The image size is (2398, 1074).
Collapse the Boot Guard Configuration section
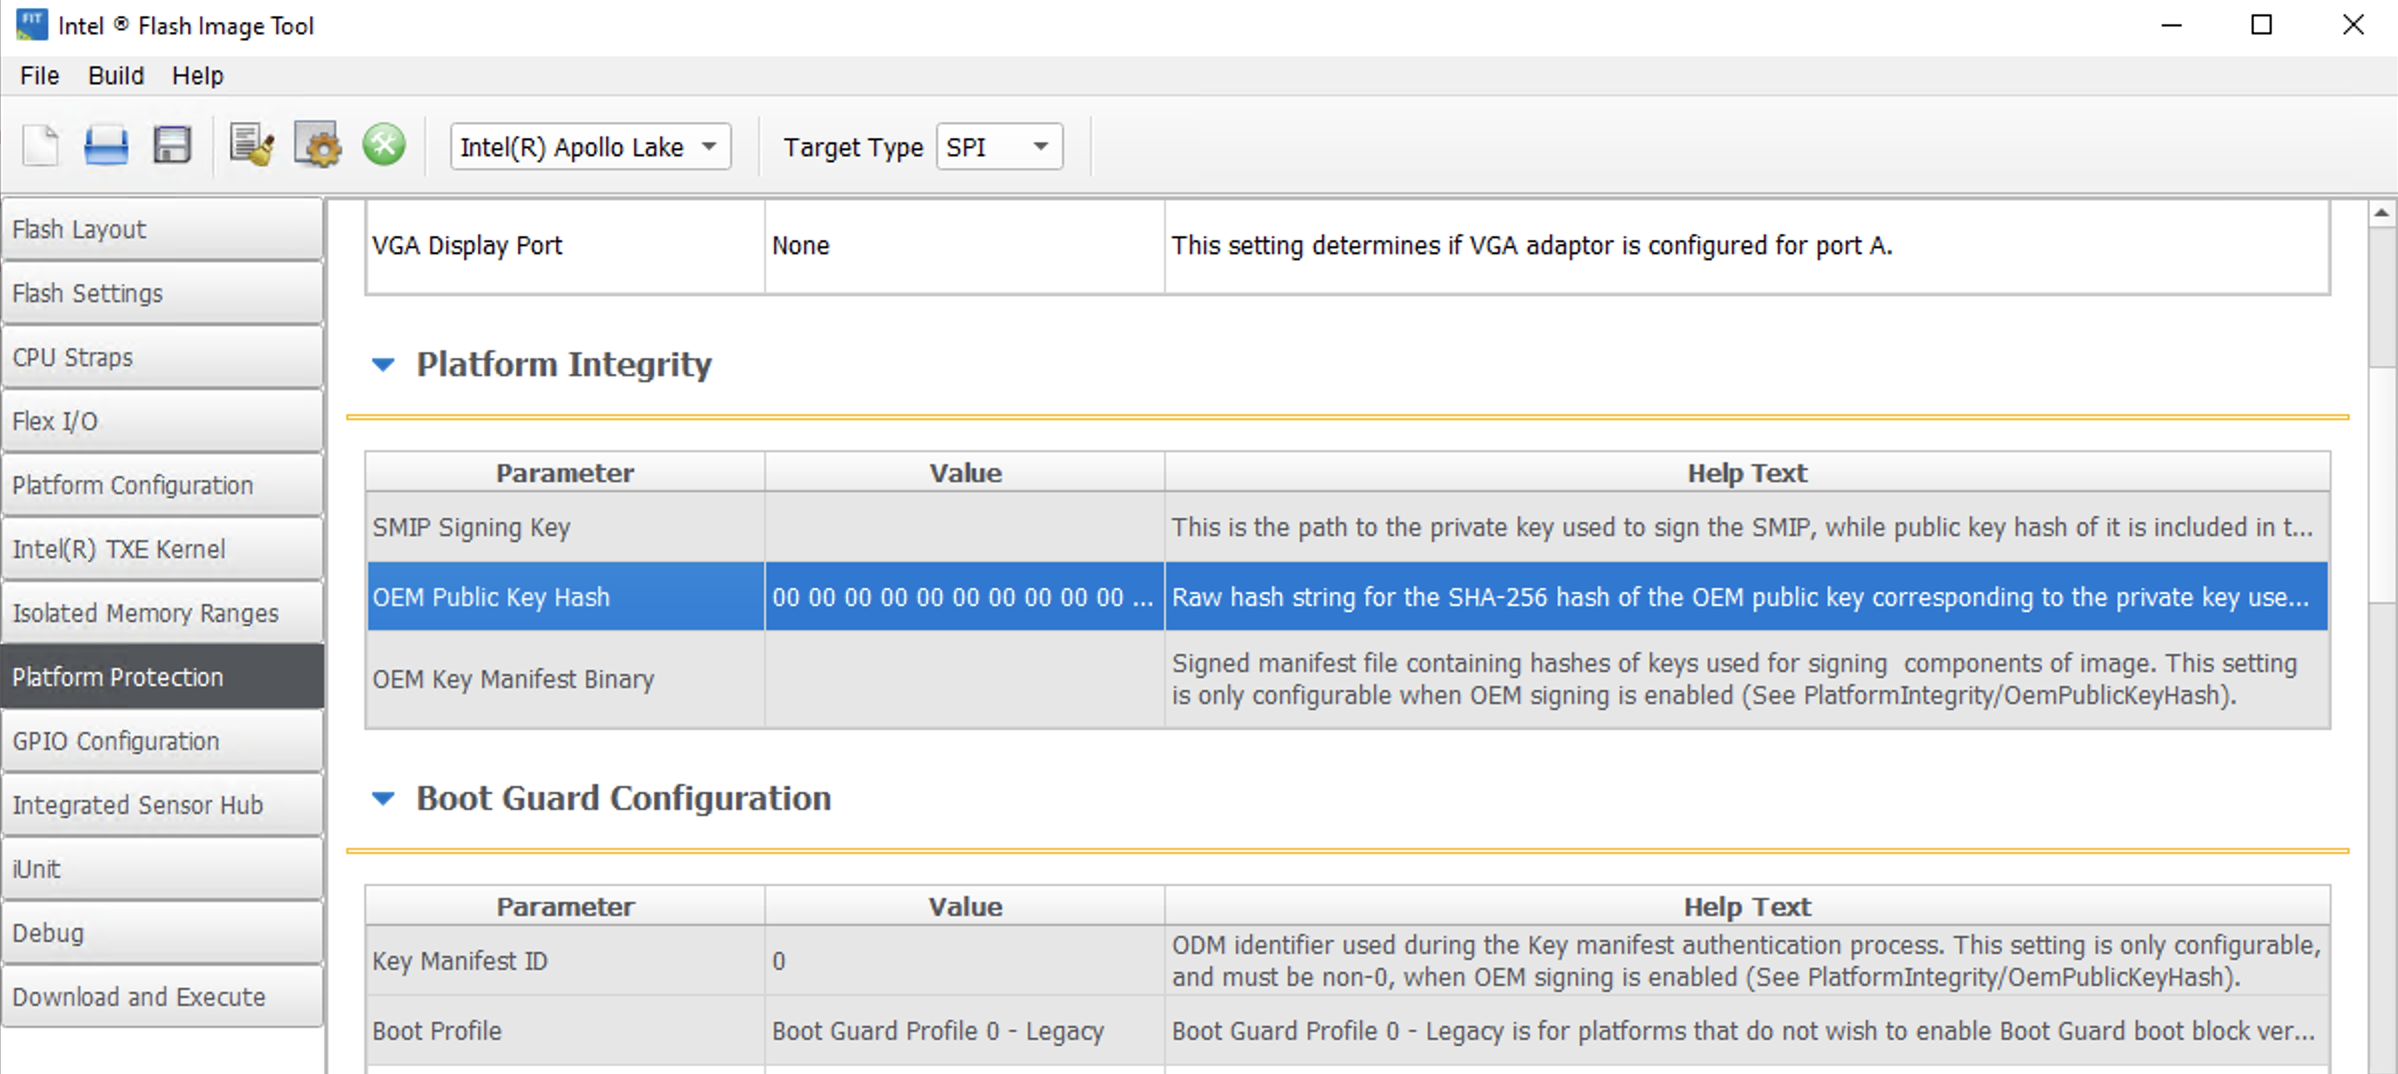pos(383,799)
